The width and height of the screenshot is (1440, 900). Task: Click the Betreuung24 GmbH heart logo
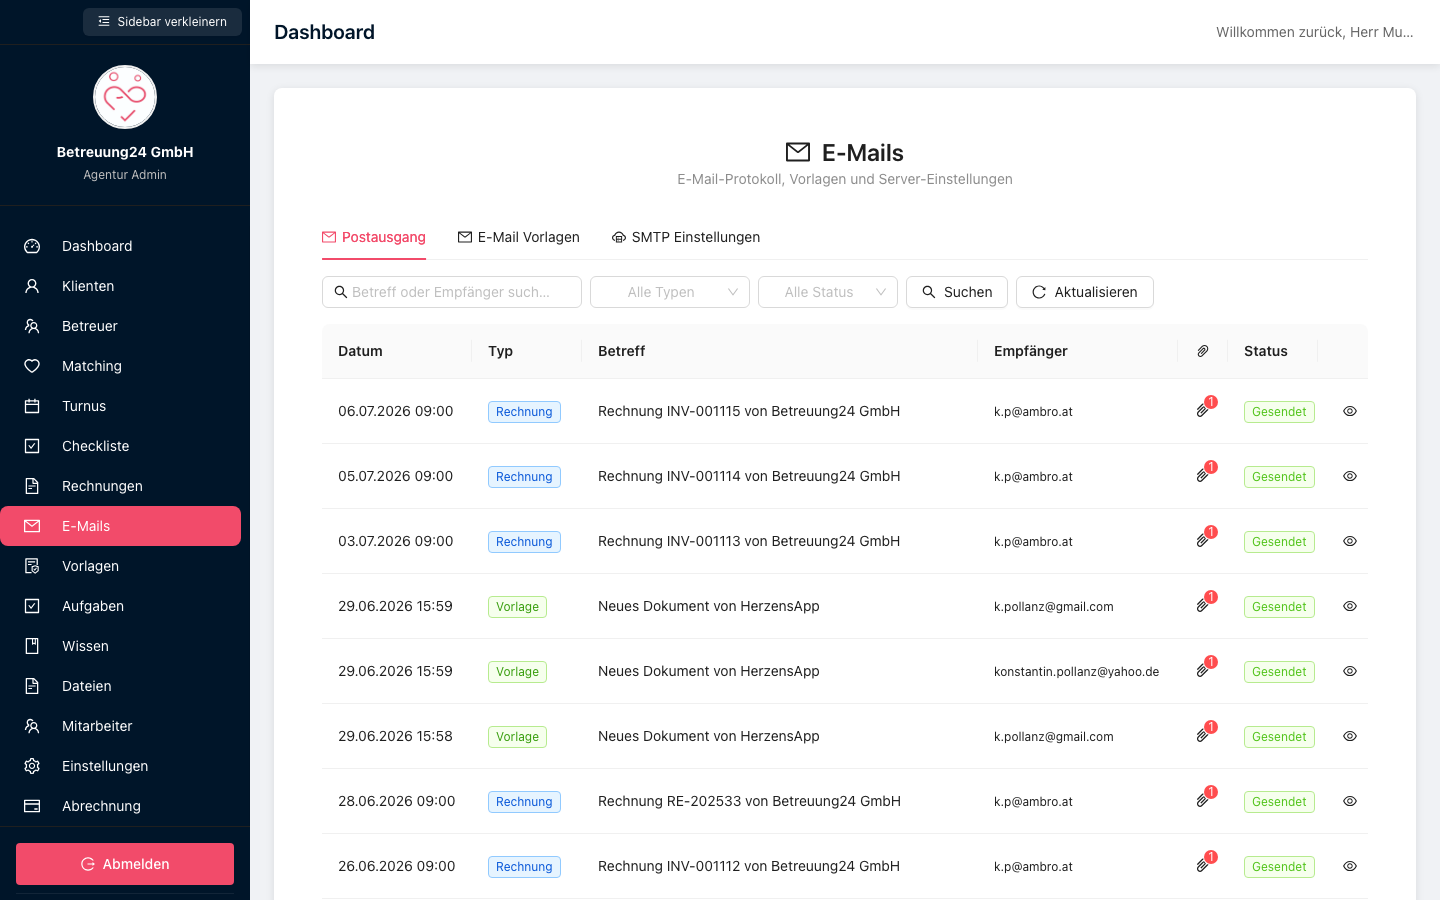click(x=125, y=97)
